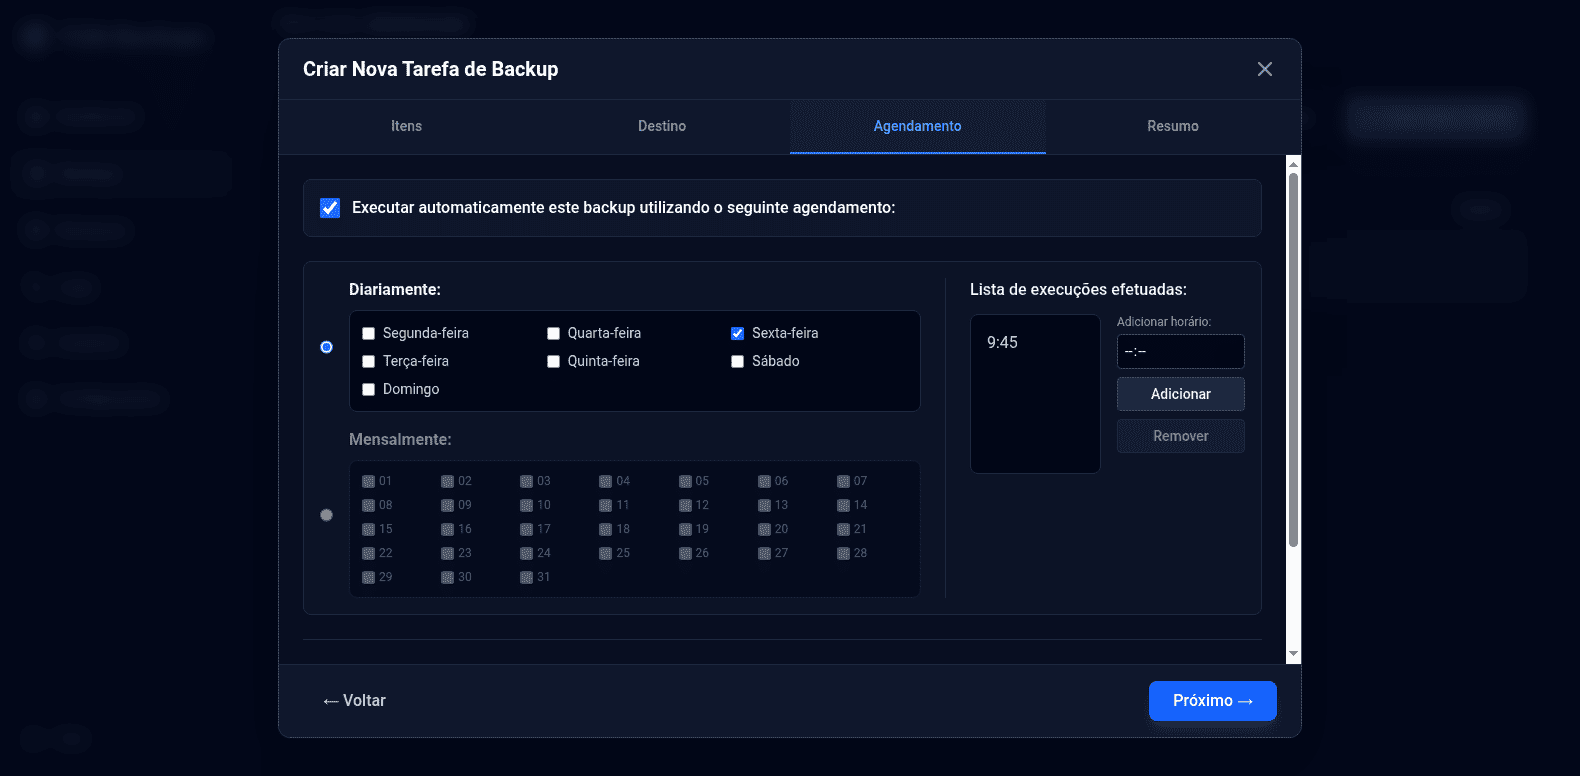Select the Diariamente radio button
Image resolution: width=1580 pixels, height=776 pixels.
point(326,347)
